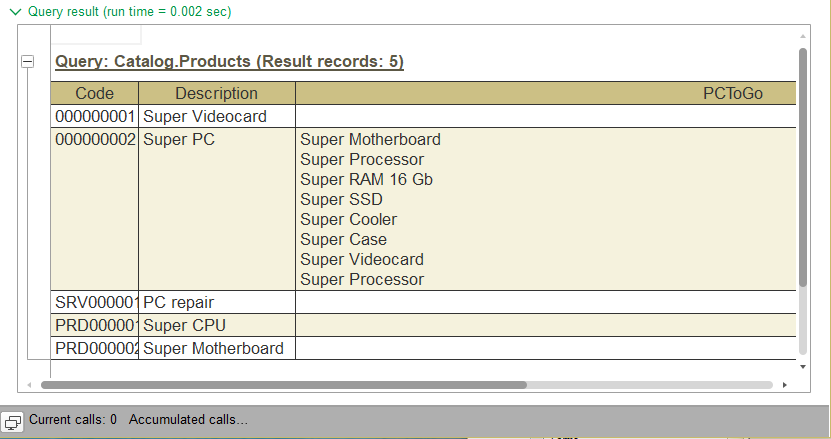Click the Accumulated calls... label

click(188, 420)
